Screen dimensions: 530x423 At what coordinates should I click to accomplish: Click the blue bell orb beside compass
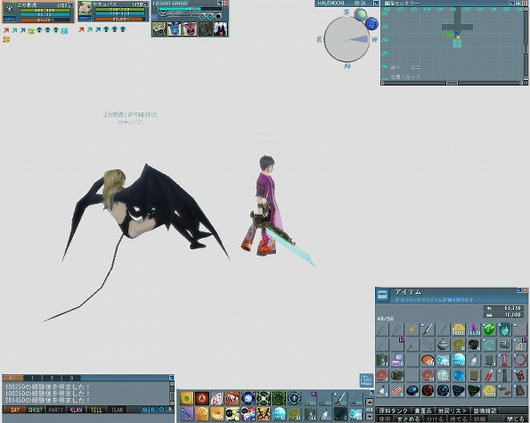click(x=372, y=24)
